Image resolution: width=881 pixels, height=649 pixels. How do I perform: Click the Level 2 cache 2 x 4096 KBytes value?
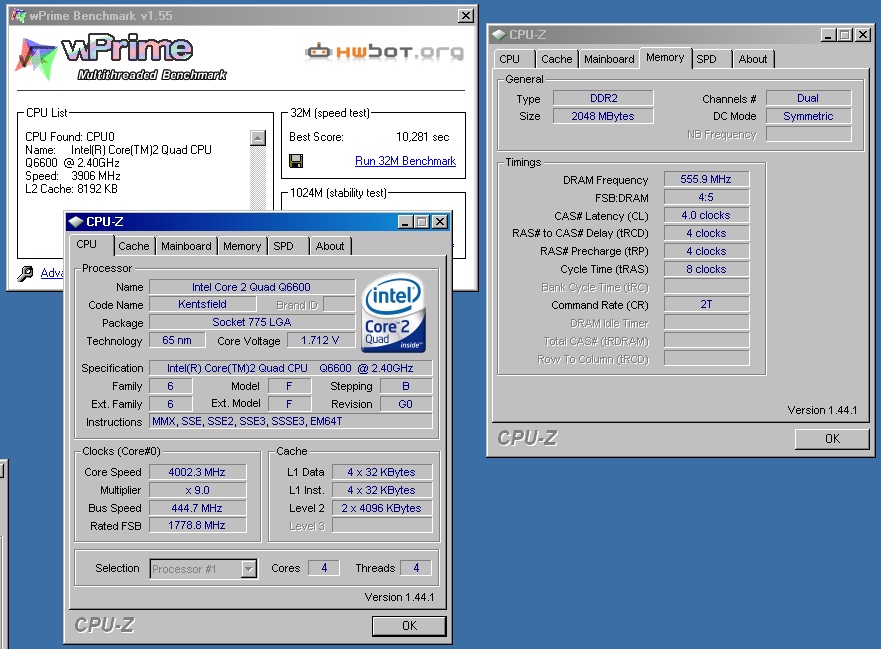(382, 509)
